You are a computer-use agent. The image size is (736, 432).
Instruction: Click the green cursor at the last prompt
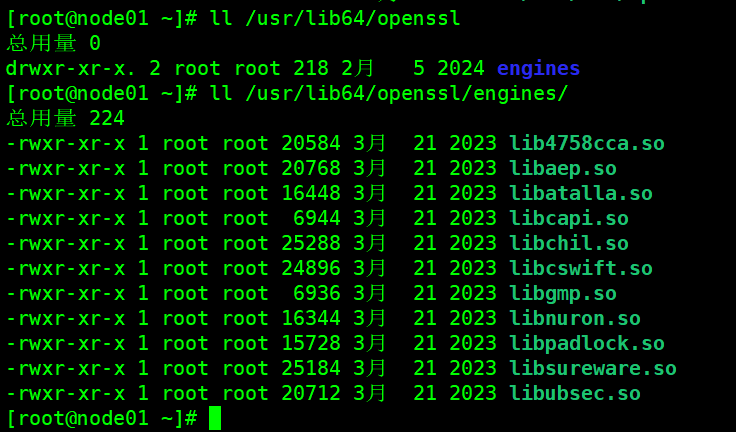[x=215, y=418]
